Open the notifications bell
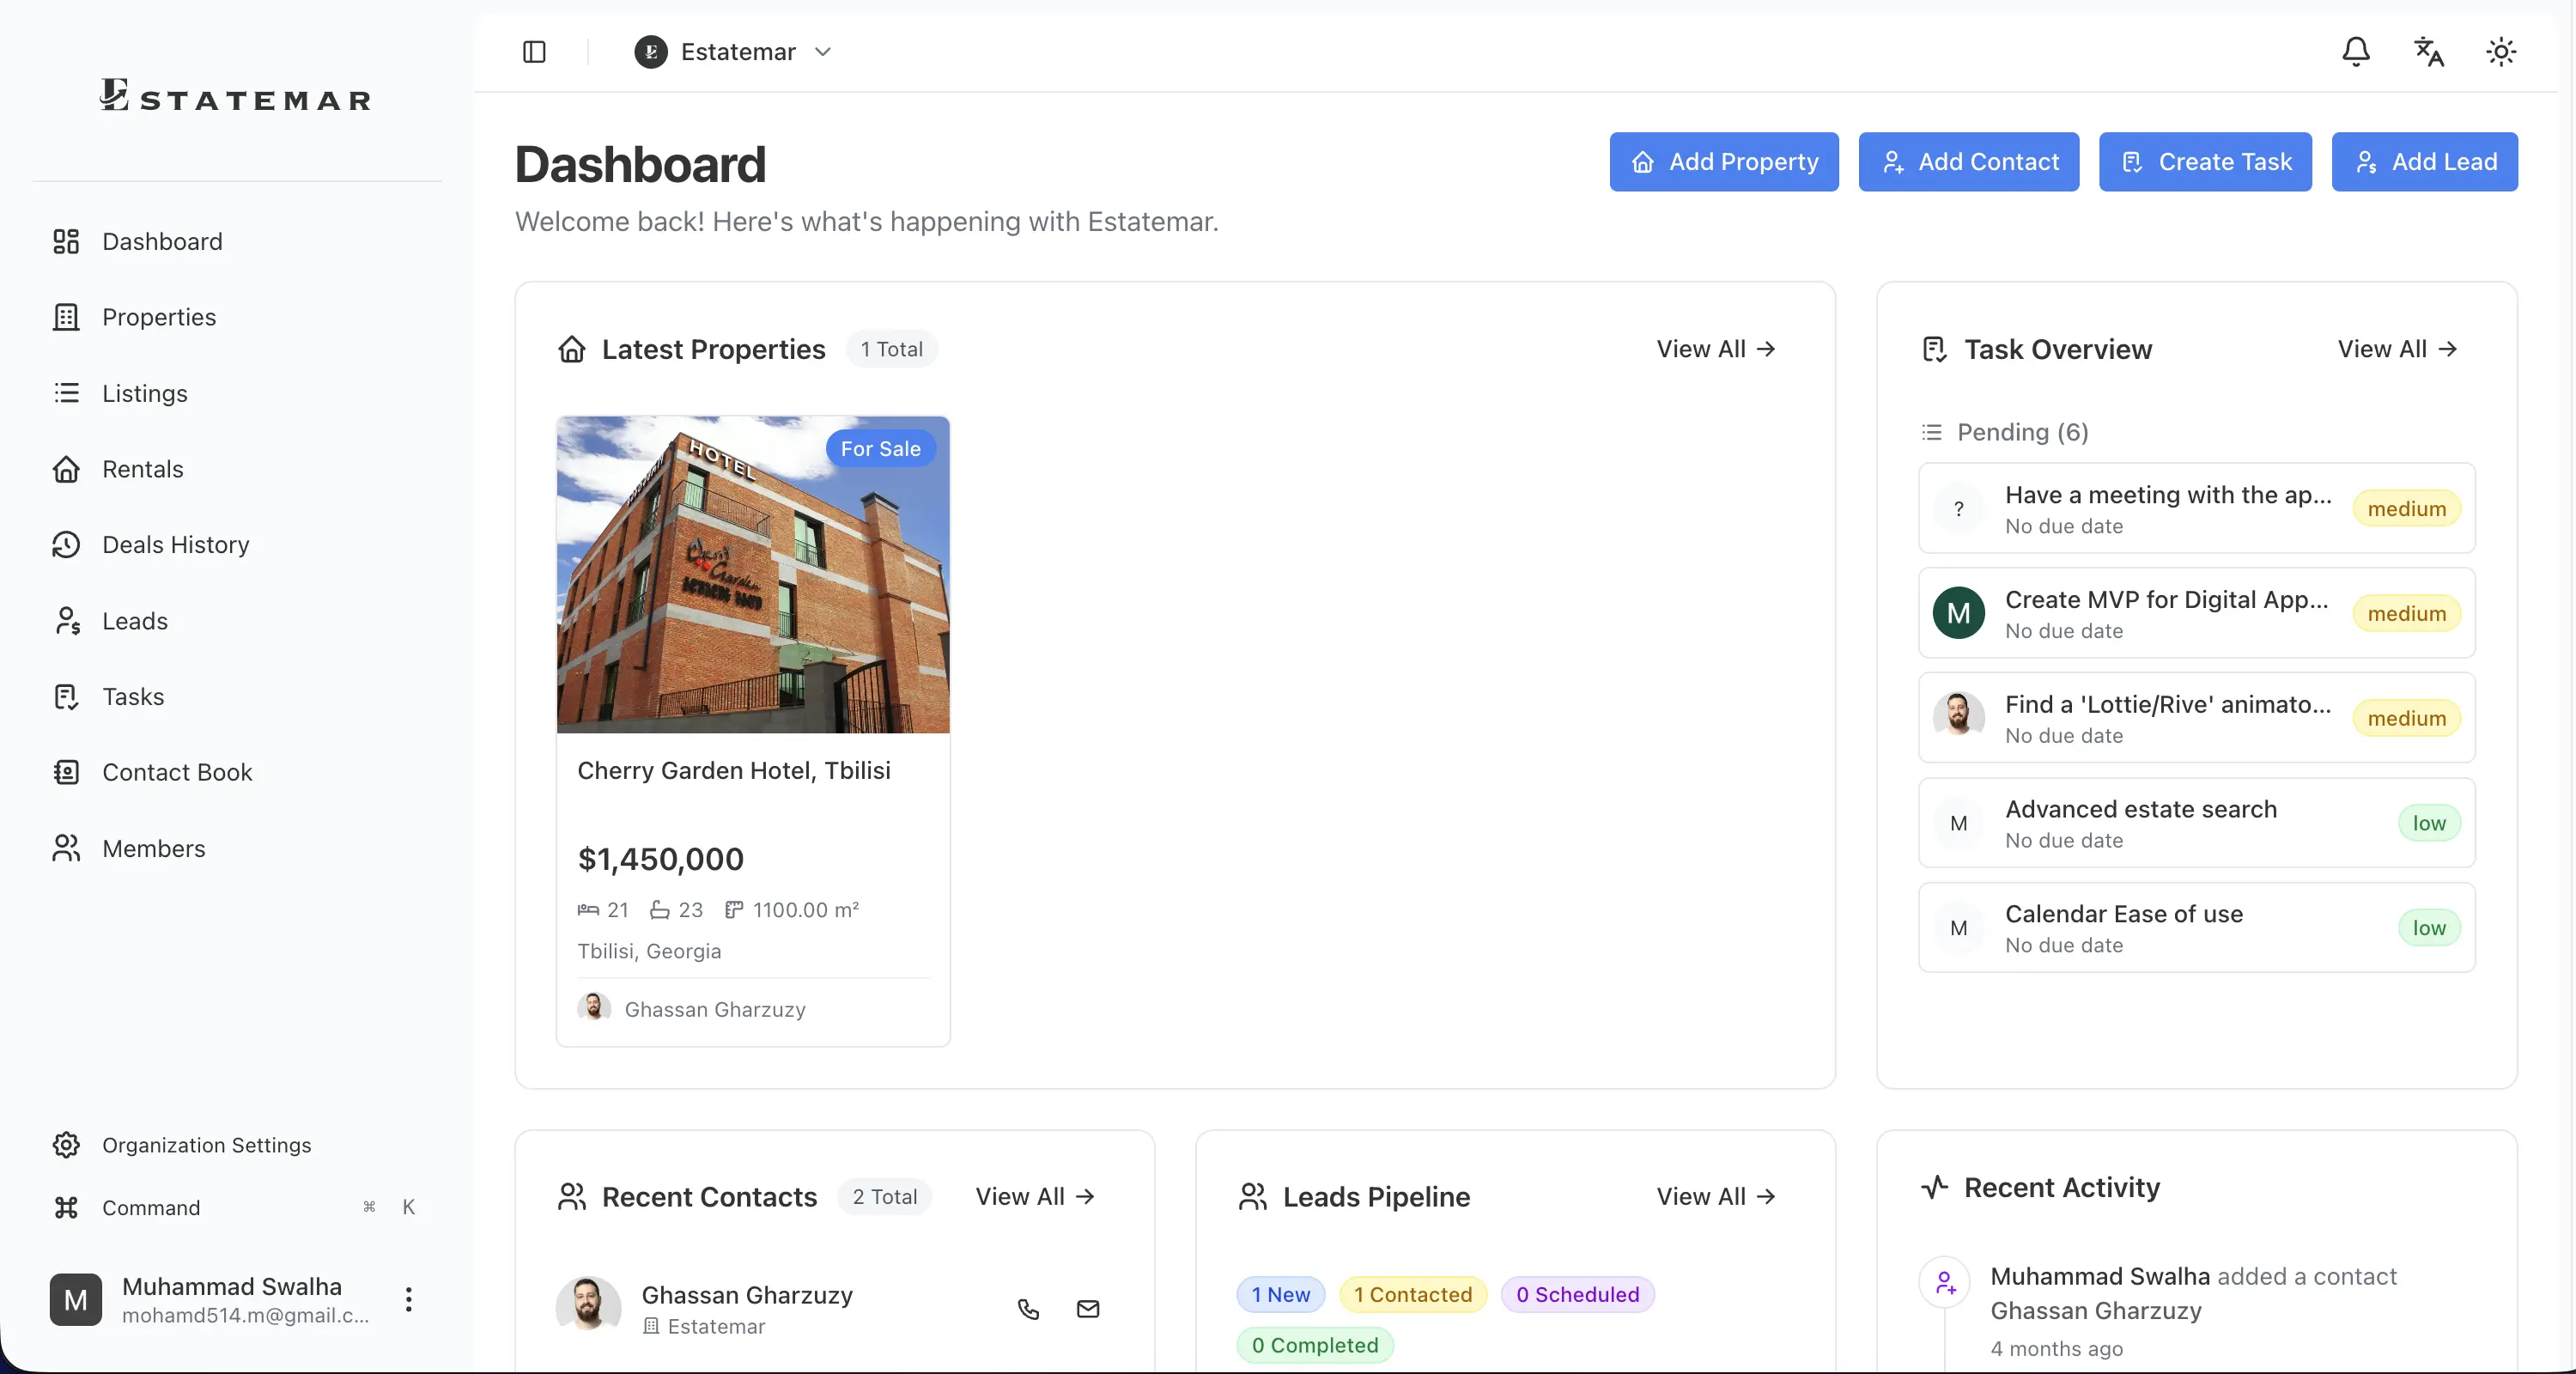 point(2356,52)
